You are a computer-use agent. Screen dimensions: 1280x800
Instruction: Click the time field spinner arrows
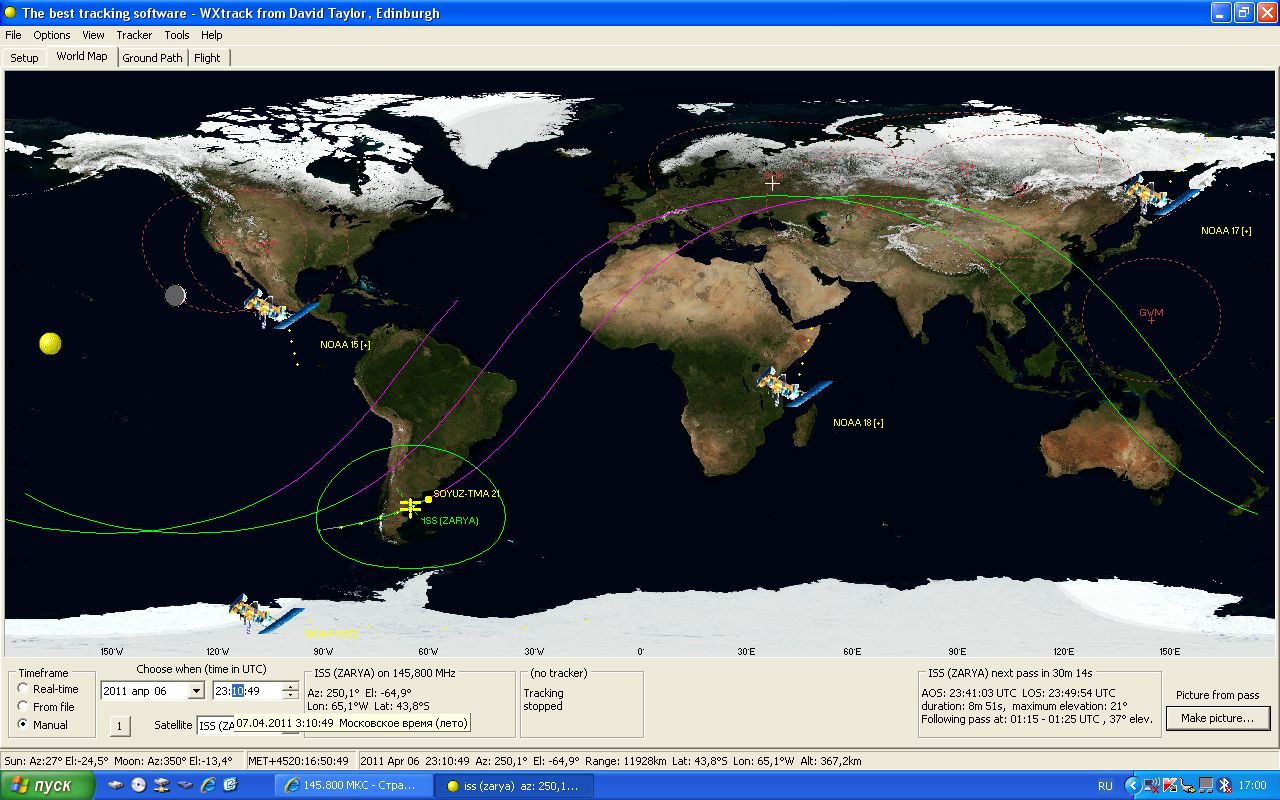coord(290,691)
